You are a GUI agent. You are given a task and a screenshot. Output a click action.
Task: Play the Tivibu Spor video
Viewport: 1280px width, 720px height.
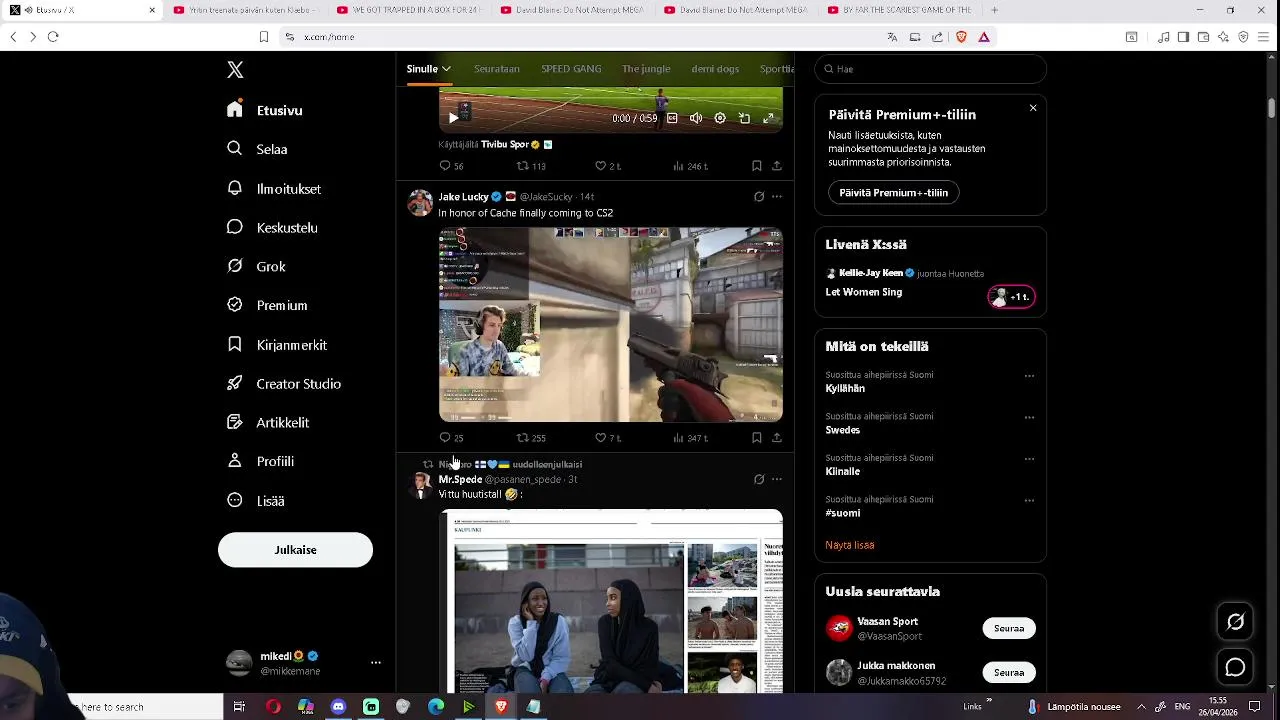click(x=453, y=118)
